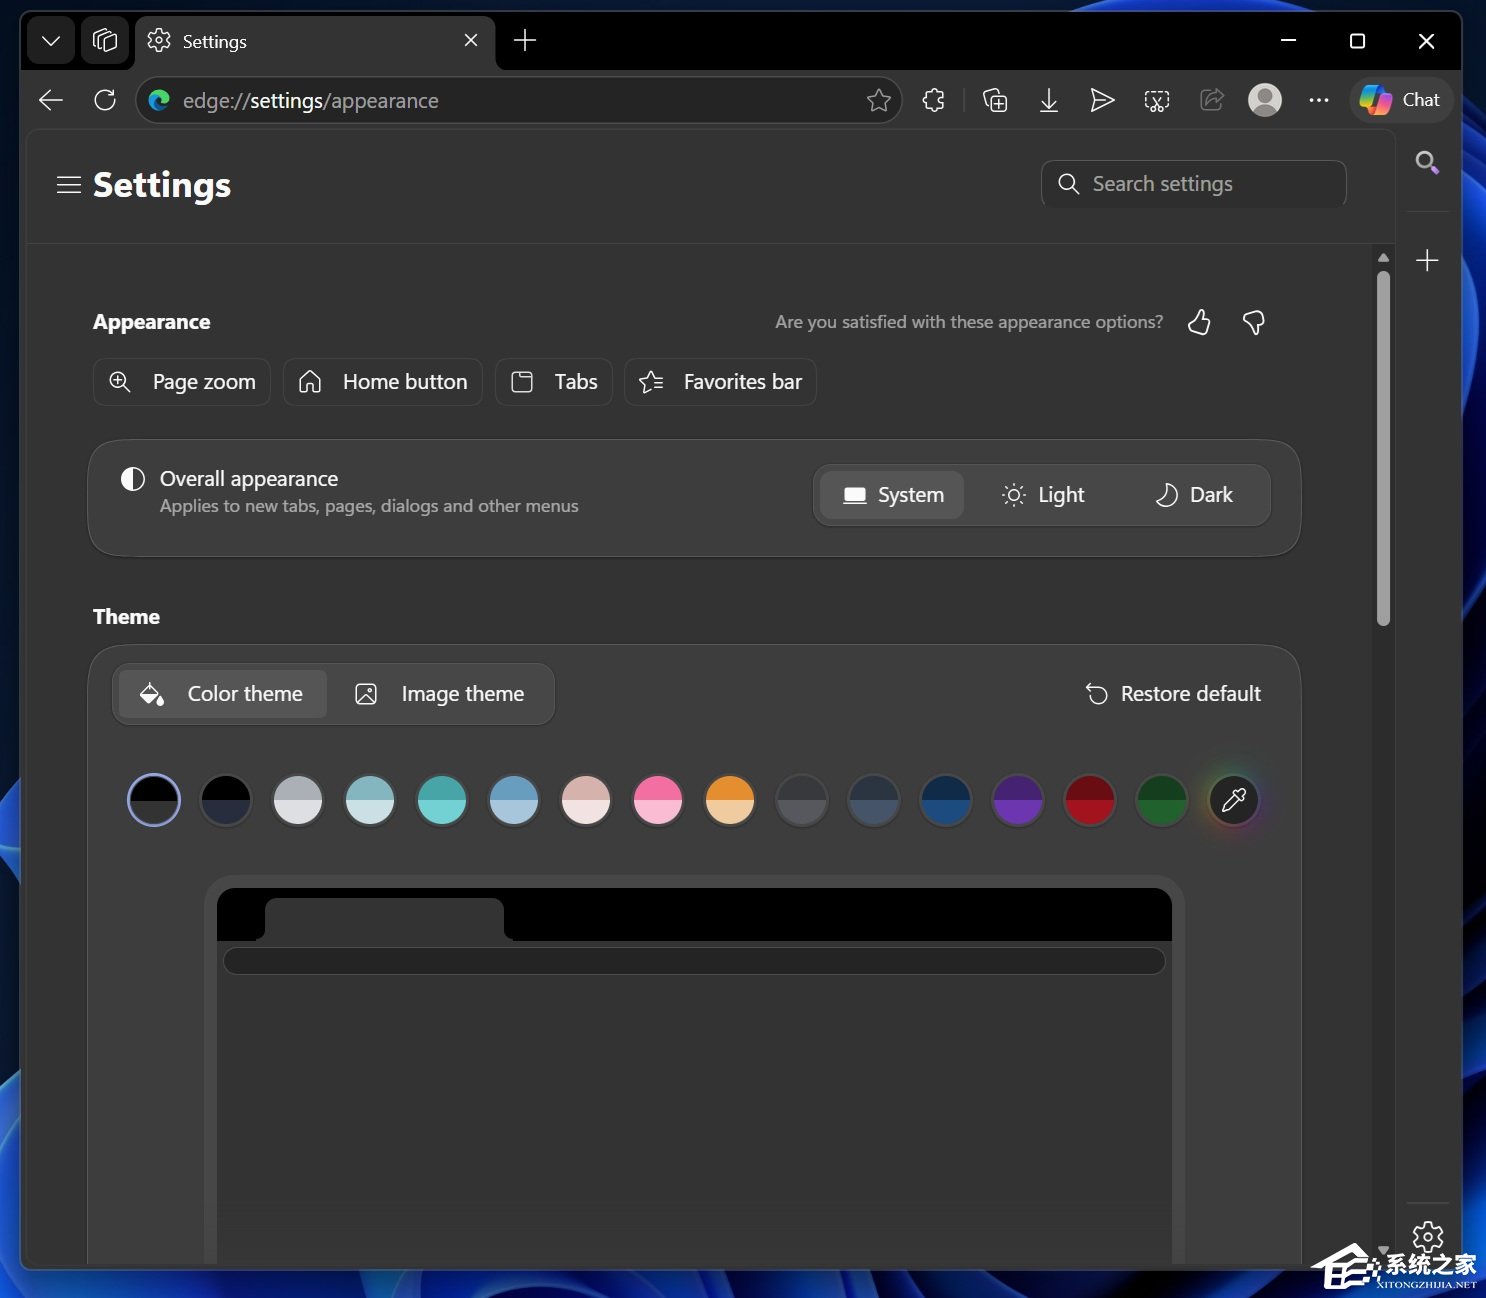
Task: Open the Downloads arrow icon
Action: click(x=1049, y=100)
